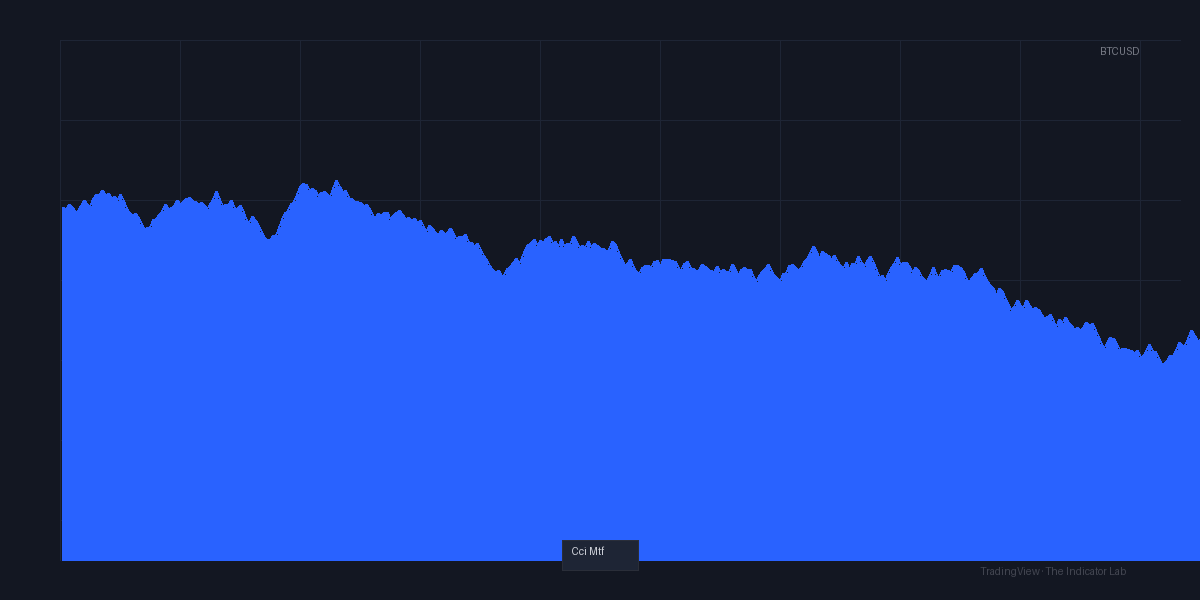This screenshot has height=600, width=1200.
Task: Click the BTCUSD symbol label
Action: 1119,51
